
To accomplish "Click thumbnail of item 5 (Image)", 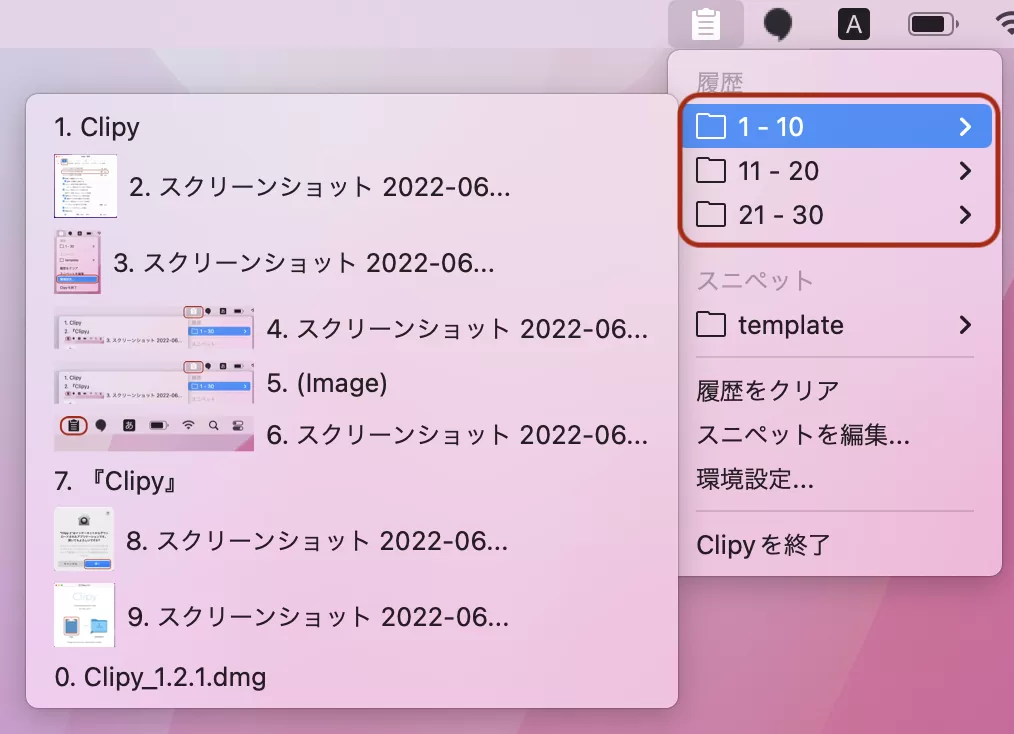I will click(154, 382).
